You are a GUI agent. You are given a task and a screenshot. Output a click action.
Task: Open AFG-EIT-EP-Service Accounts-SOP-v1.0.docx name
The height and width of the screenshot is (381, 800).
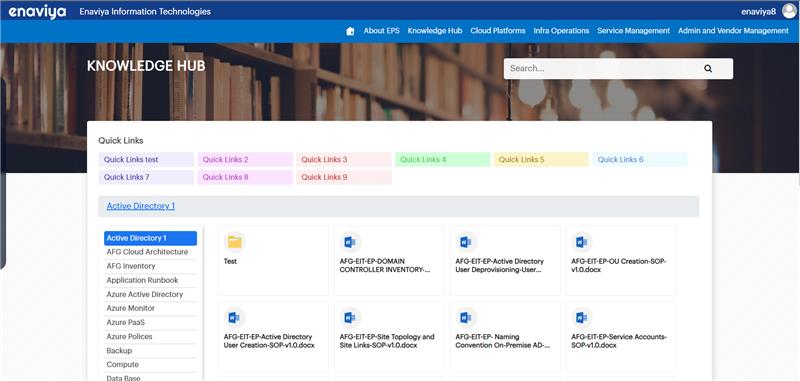619,341
